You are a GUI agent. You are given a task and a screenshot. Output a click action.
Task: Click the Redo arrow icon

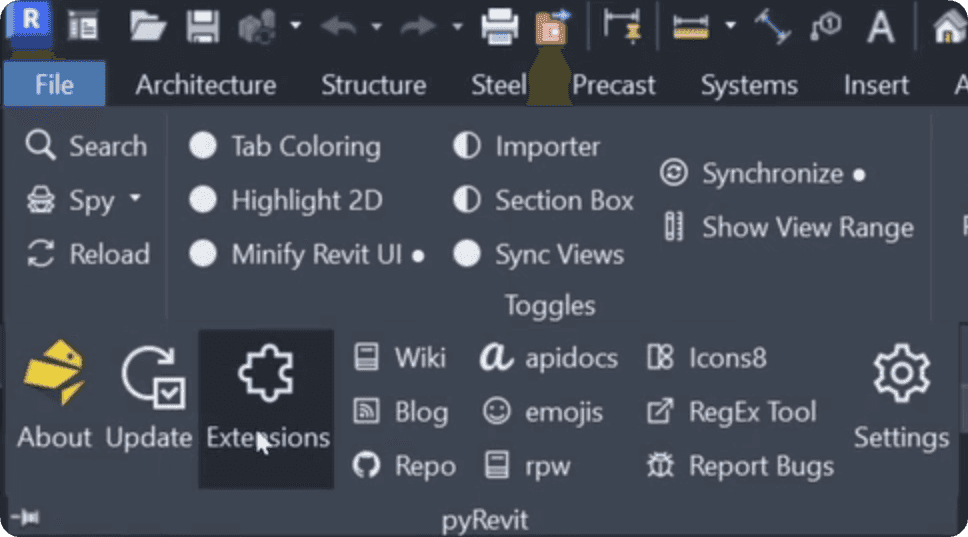419,27
